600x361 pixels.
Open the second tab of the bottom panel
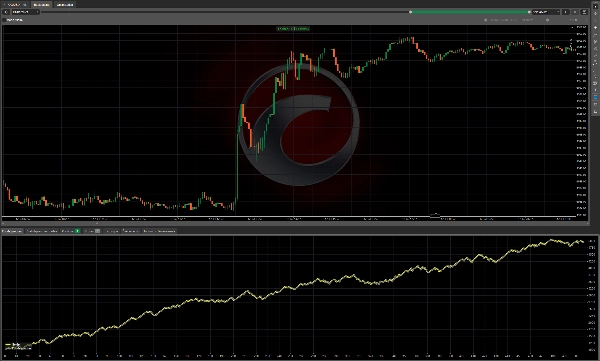42,231
